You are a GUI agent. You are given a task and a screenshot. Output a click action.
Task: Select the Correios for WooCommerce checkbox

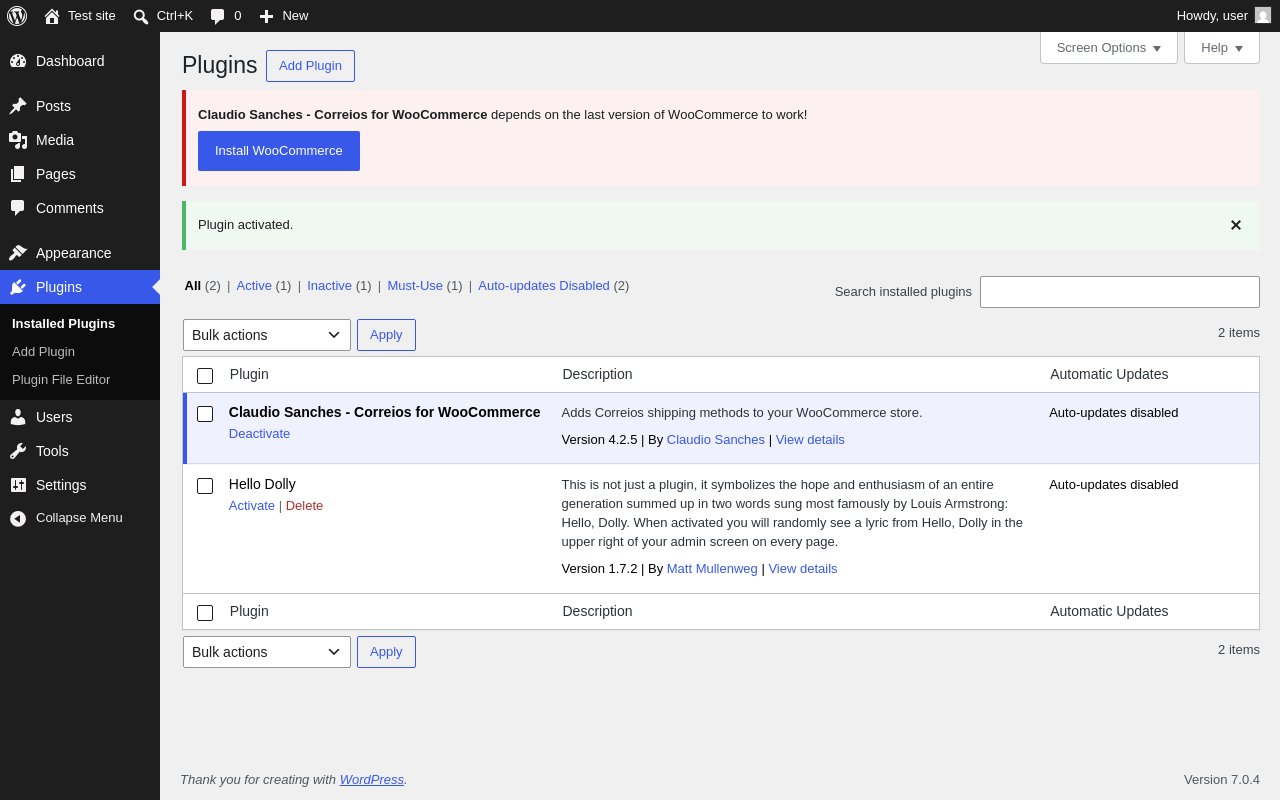[205, 414]
